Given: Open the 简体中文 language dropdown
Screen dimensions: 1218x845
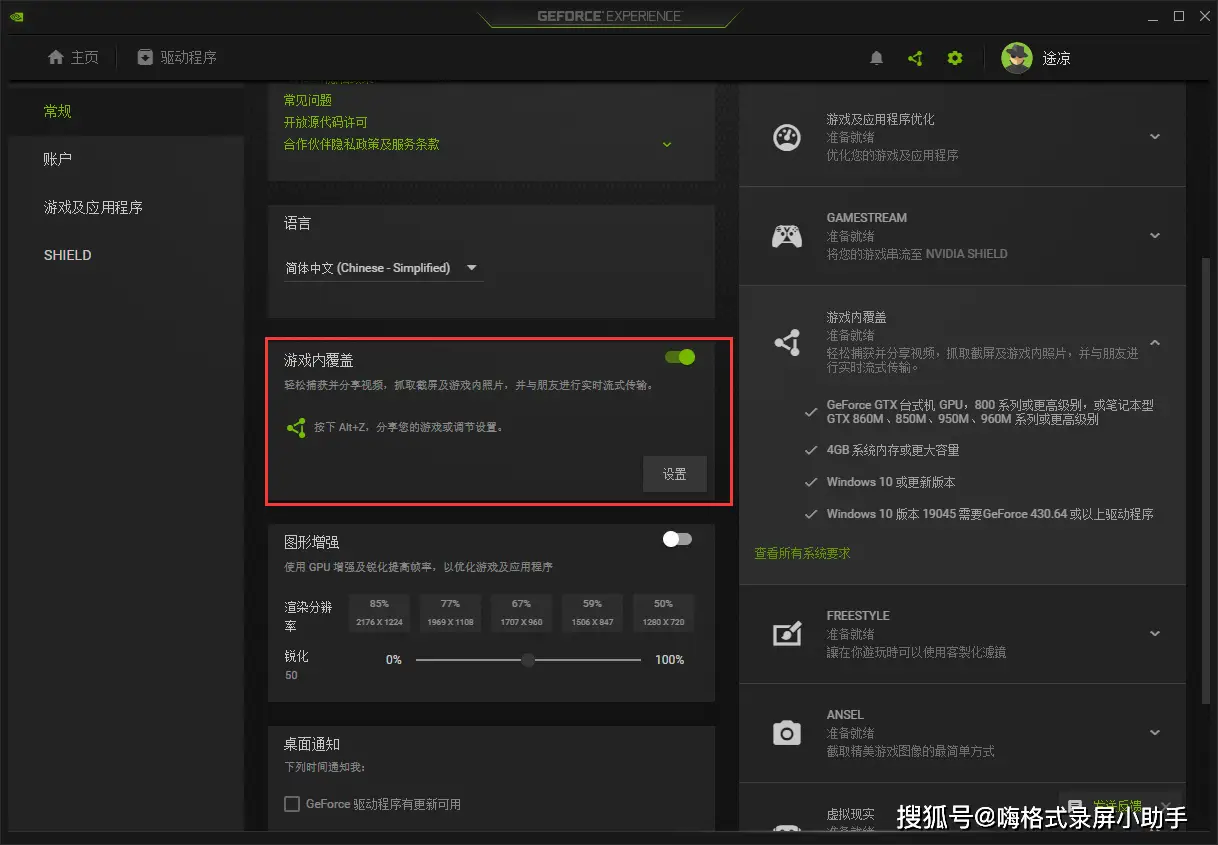Looking at the screenshot, I should (x=383, y=268).
